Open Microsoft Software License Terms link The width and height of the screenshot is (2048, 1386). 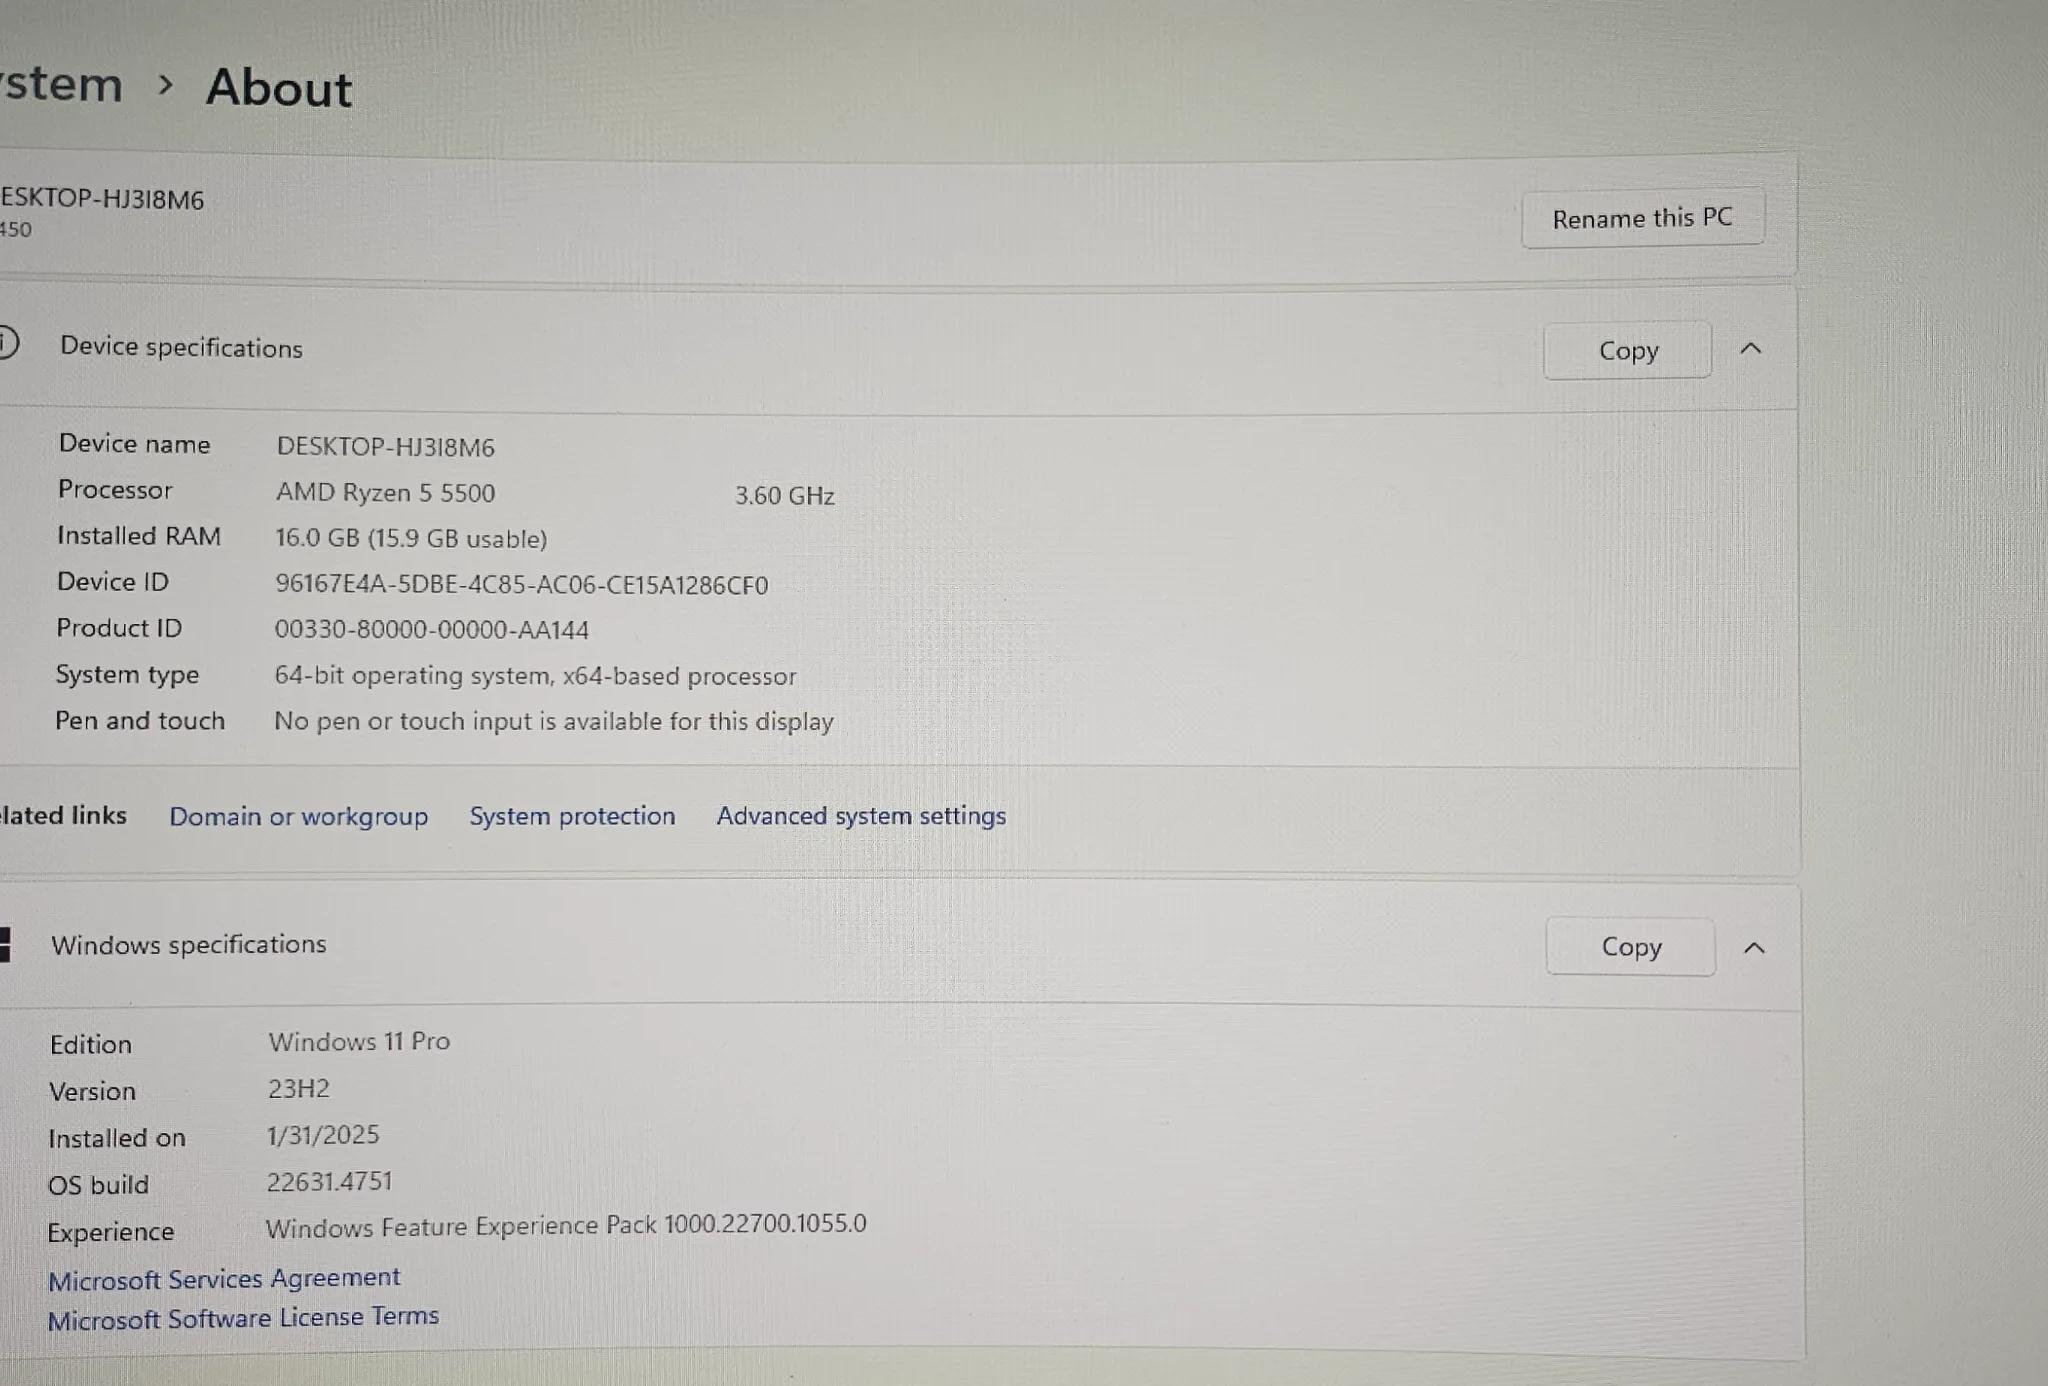[x=243, y=1318]
